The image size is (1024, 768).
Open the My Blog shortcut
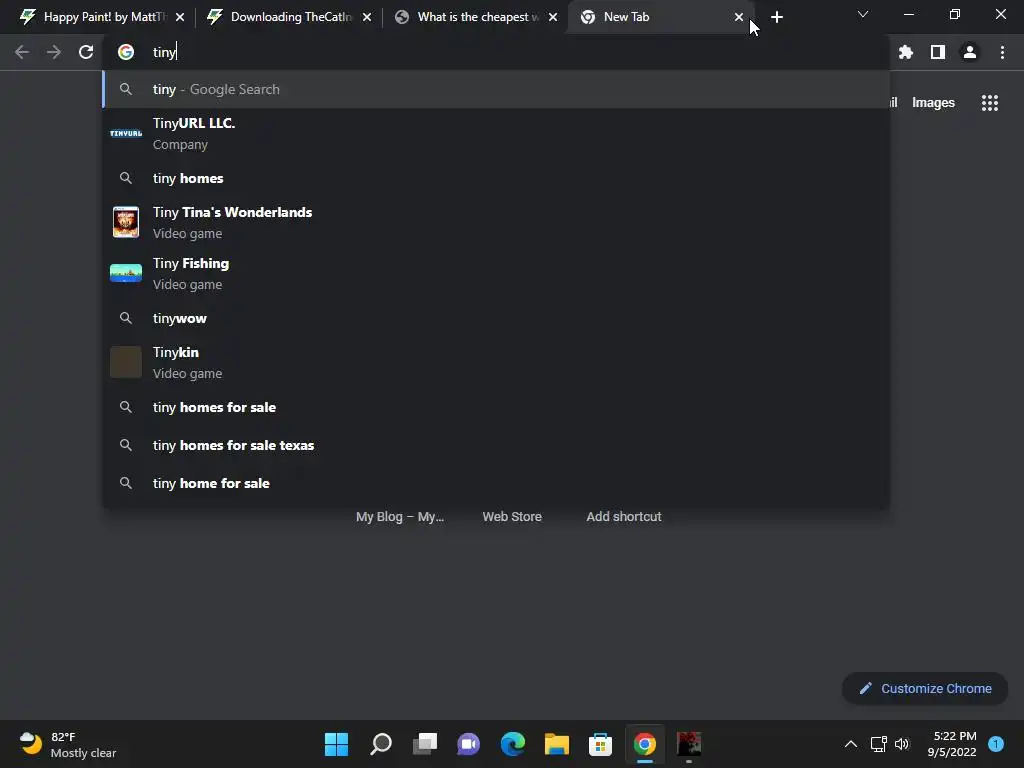click(400, 517)
